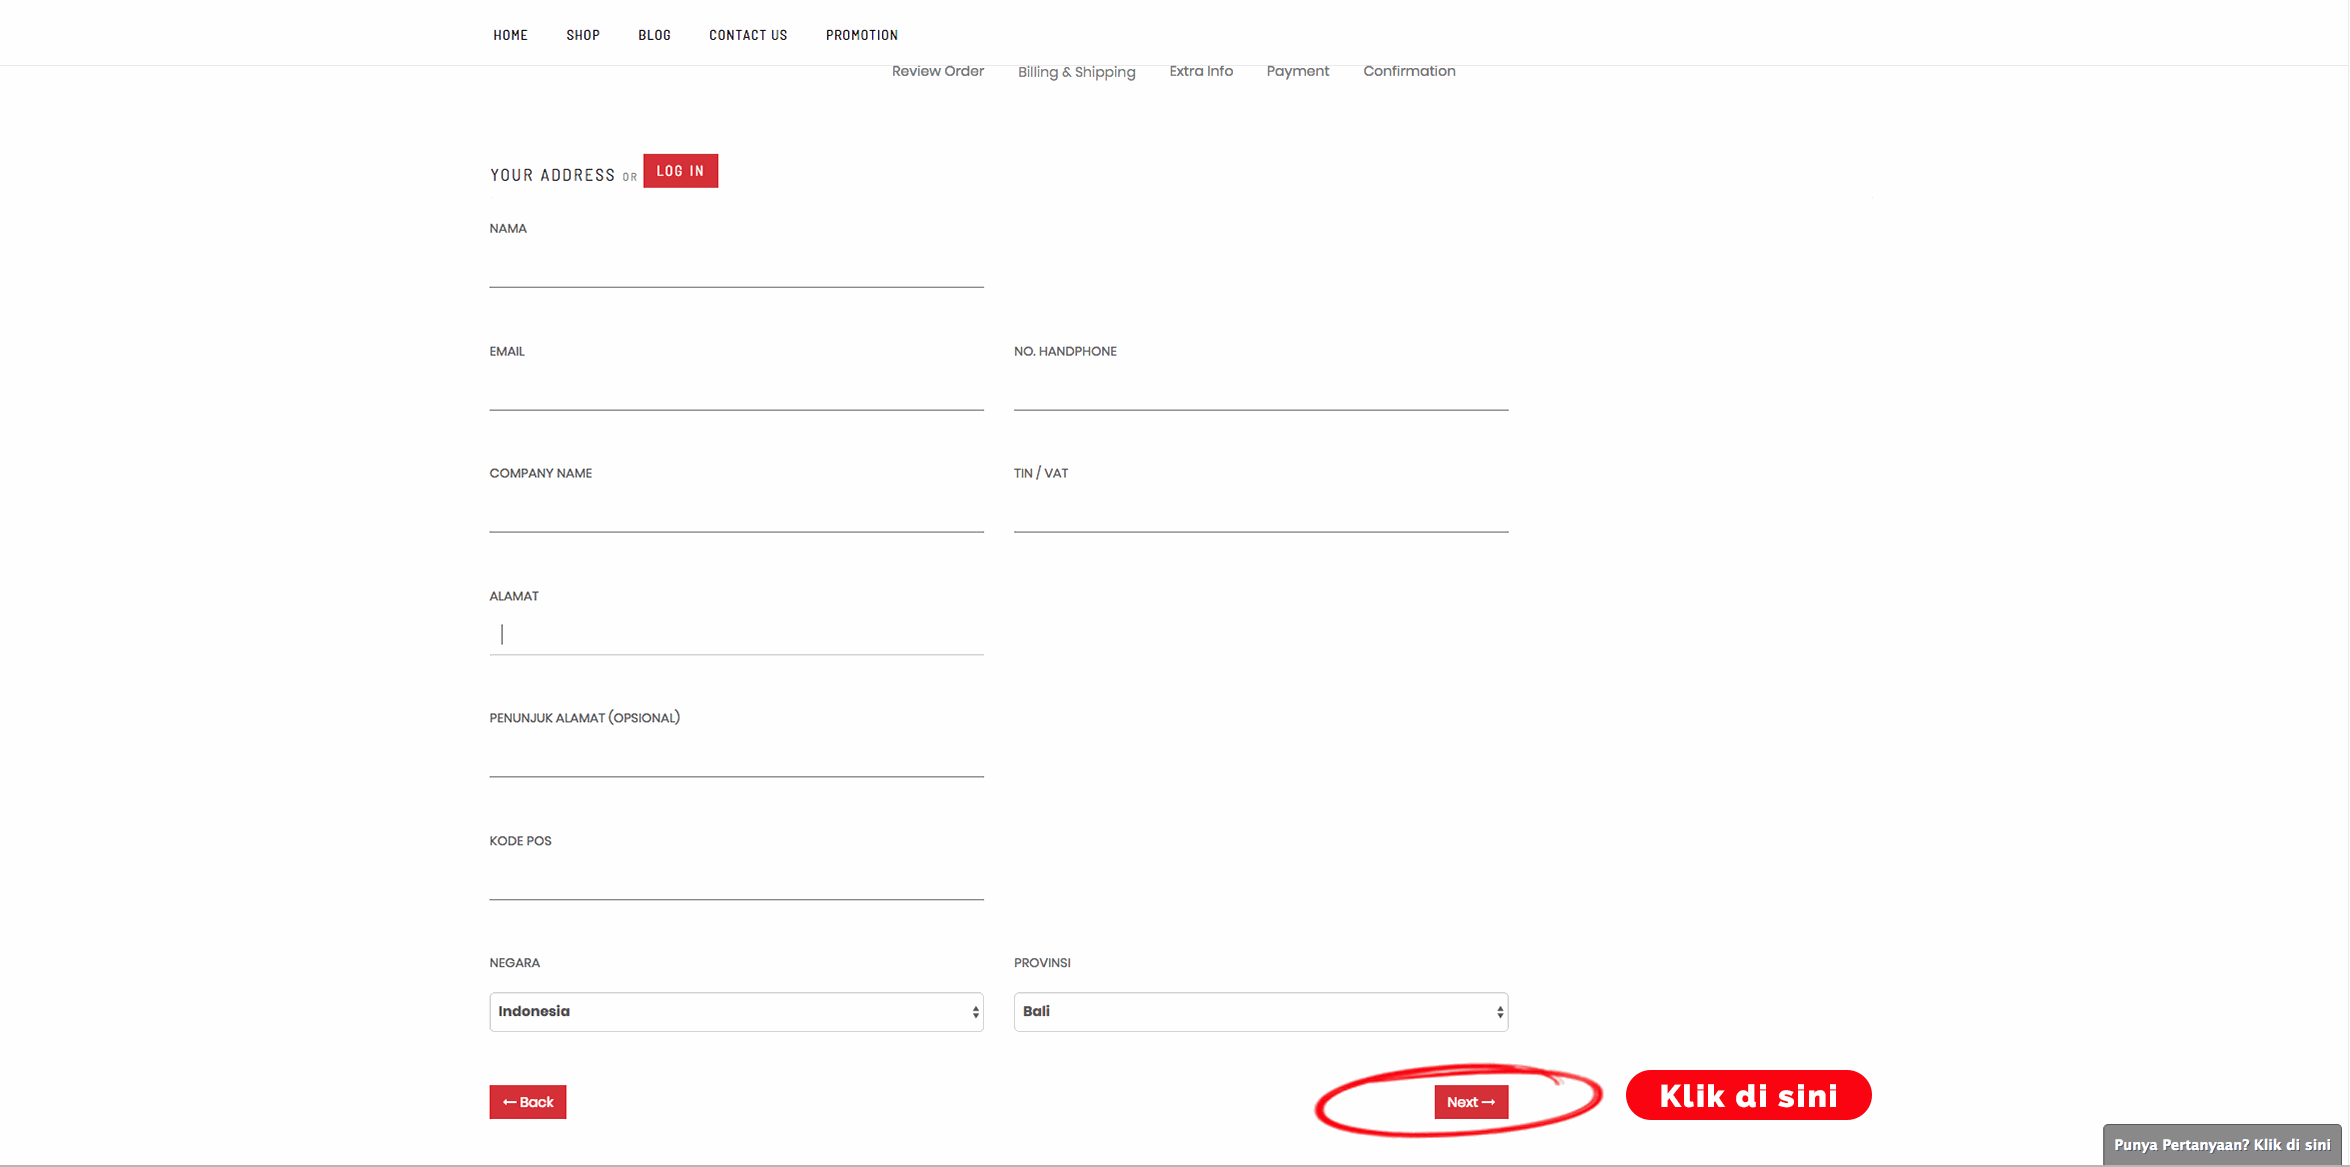Open the Negara dropdown showing Indonesia

[736, 1012]
